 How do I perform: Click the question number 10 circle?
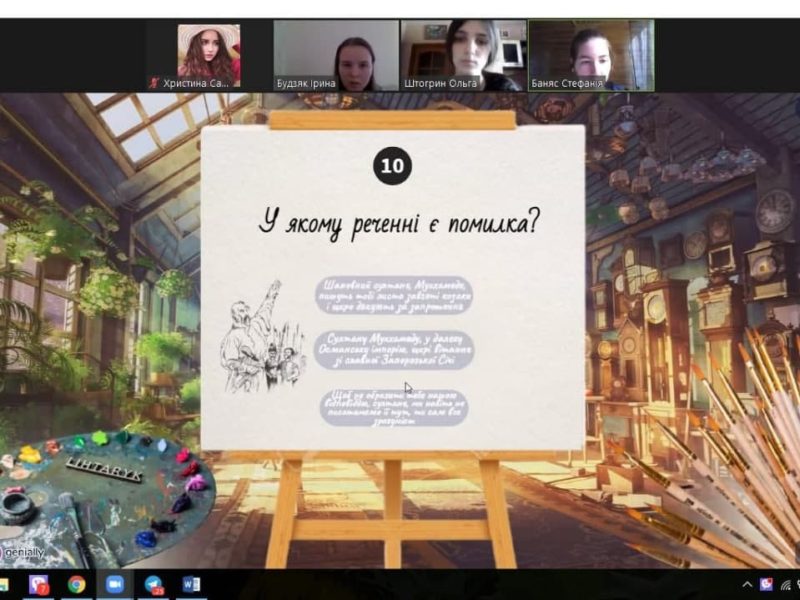pos(392,166)
